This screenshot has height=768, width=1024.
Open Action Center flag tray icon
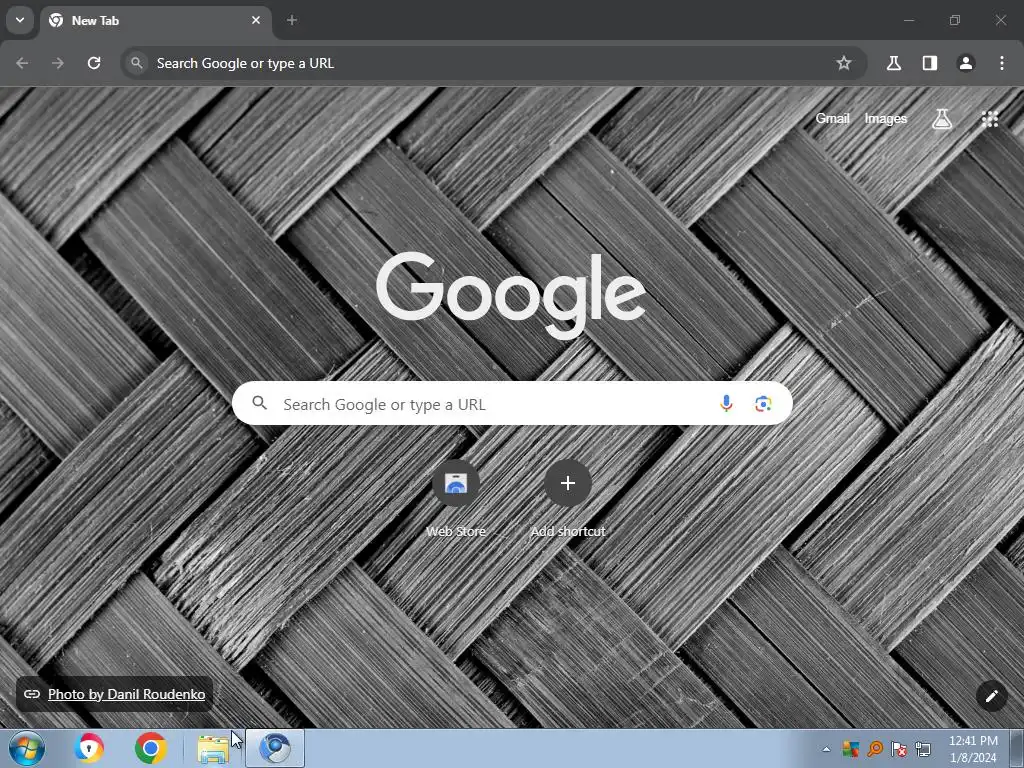pyautogui.click(x=899, y=749)
